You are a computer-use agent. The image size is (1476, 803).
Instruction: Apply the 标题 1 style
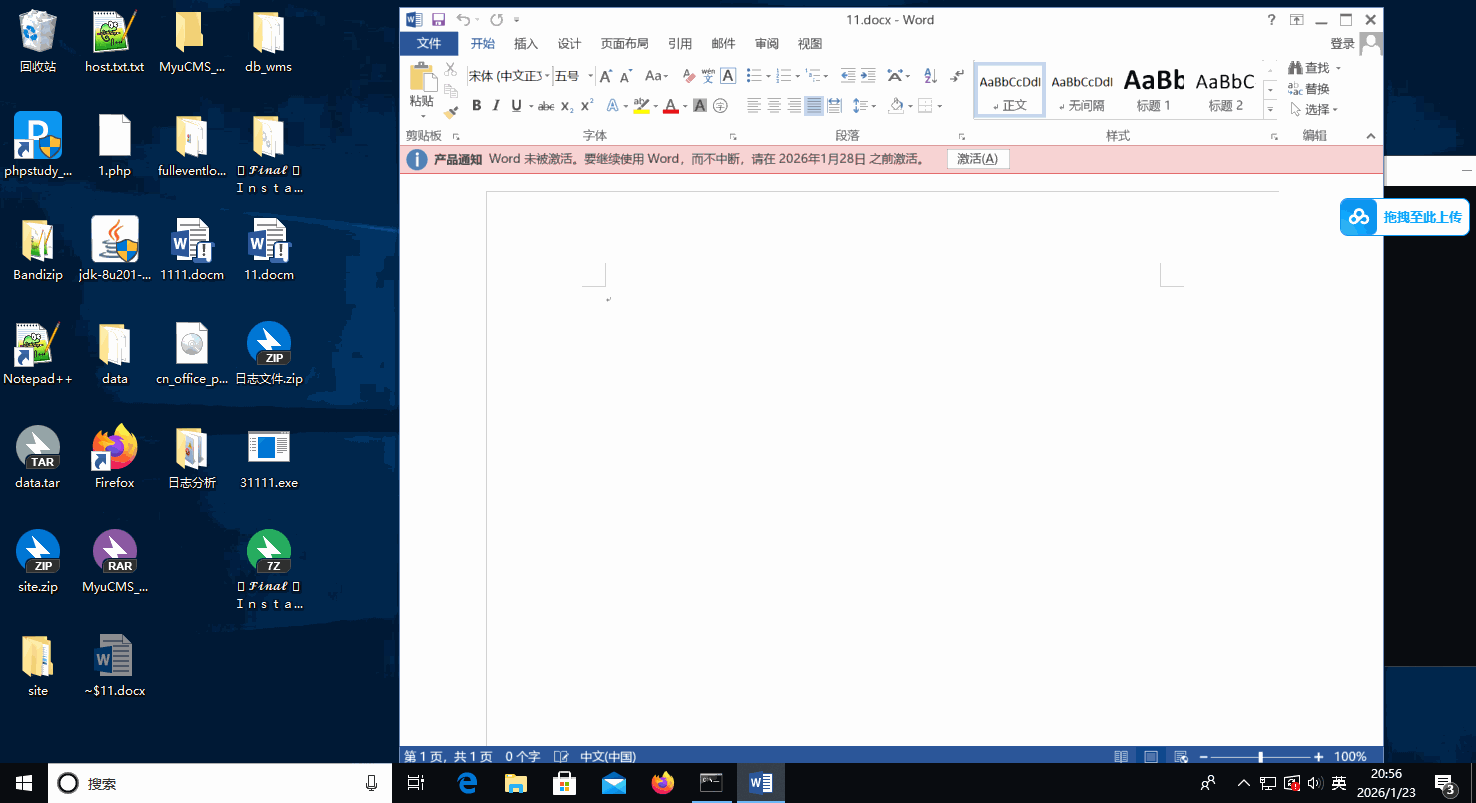point(1153,88)
